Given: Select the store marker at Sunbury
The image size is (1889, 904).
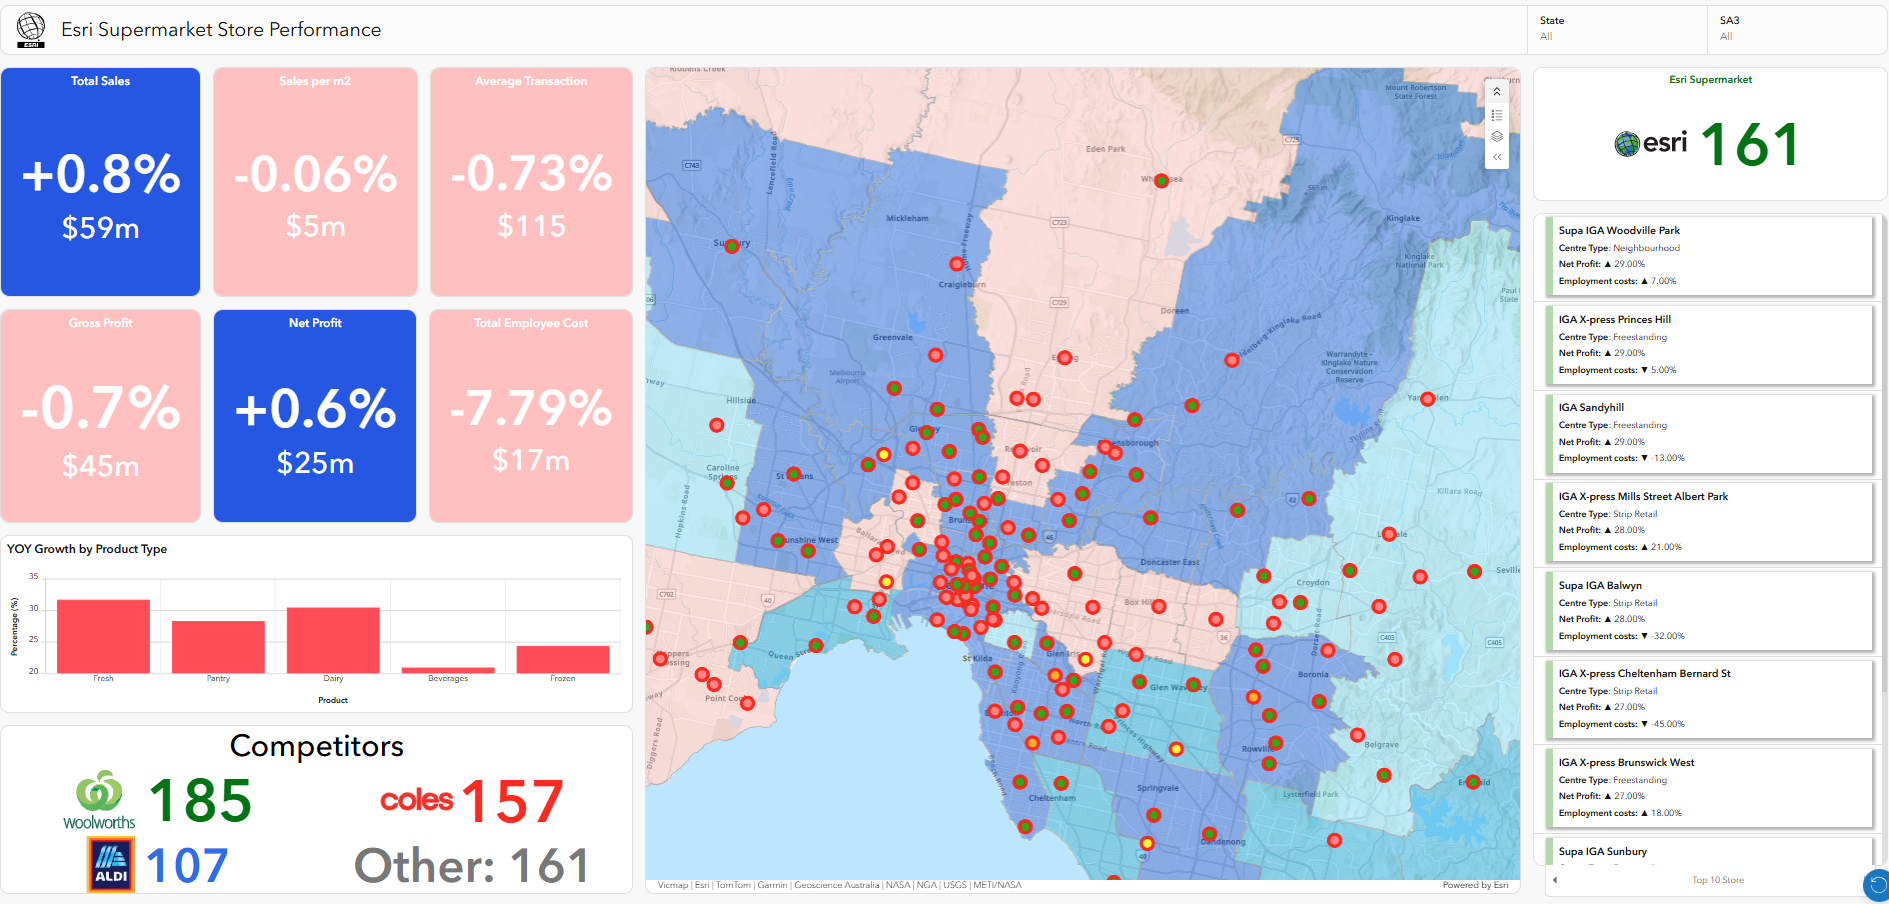Looking at the screenshot, I should (x=732, y=246).
